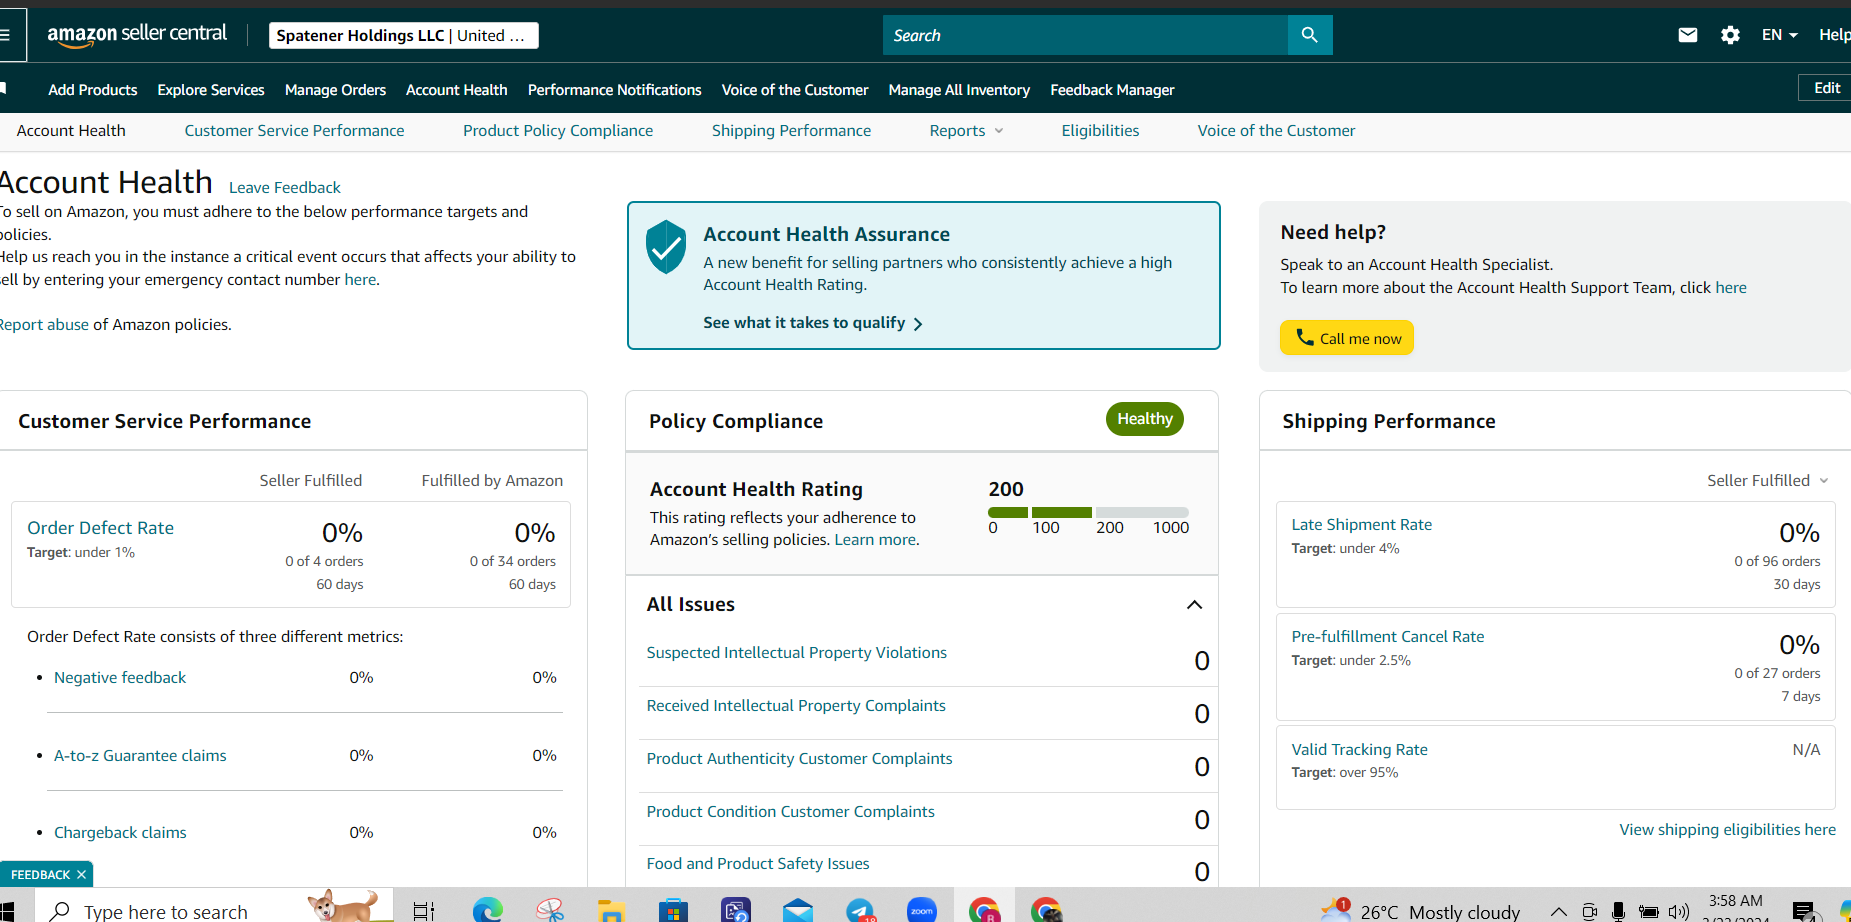Open Valid Tracking Rate link
1851x922 pixels.
[1359, 750]
